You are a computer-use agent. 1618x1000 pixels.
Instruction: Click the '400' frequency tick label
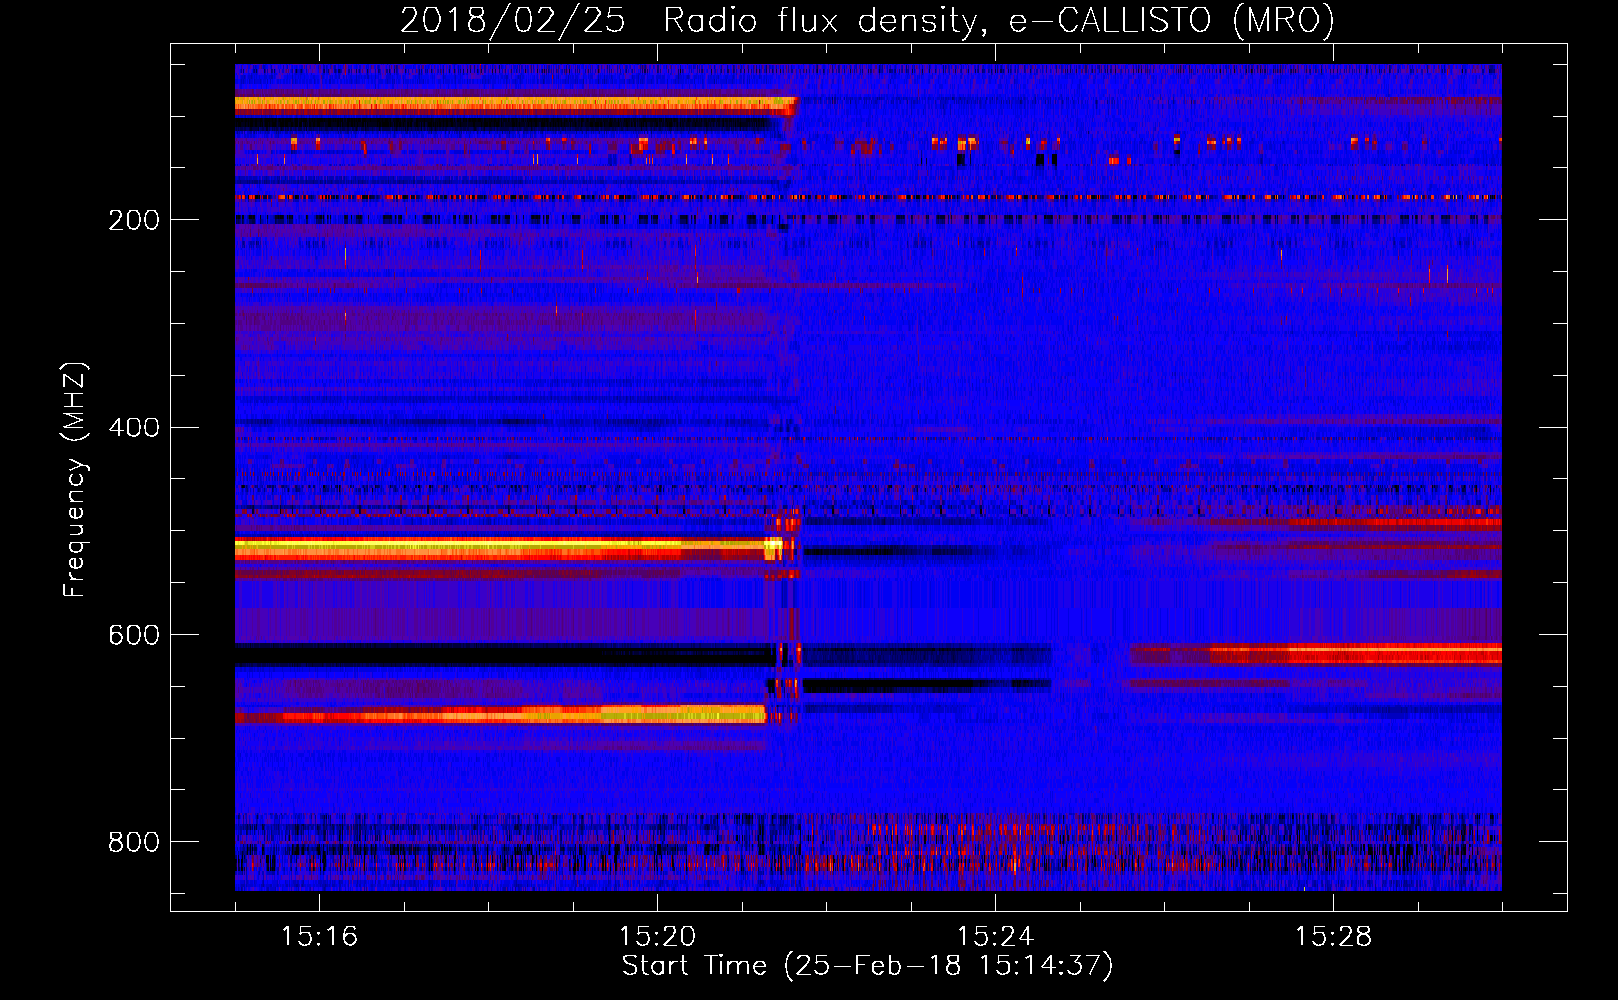coord(134,428)
